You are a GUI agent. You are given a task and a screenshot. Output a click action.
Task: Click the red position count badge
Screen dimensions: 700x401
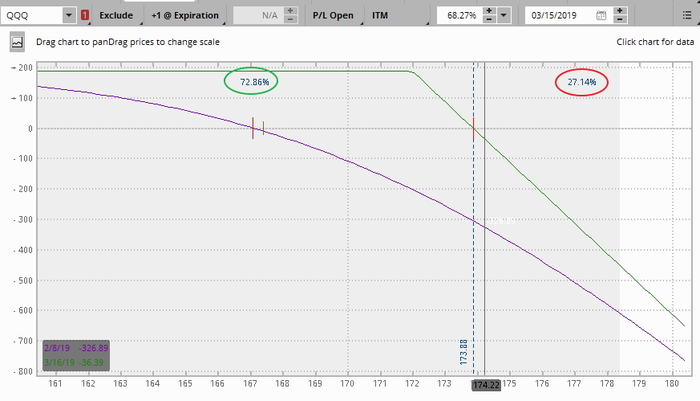click(x=85, y=15)
